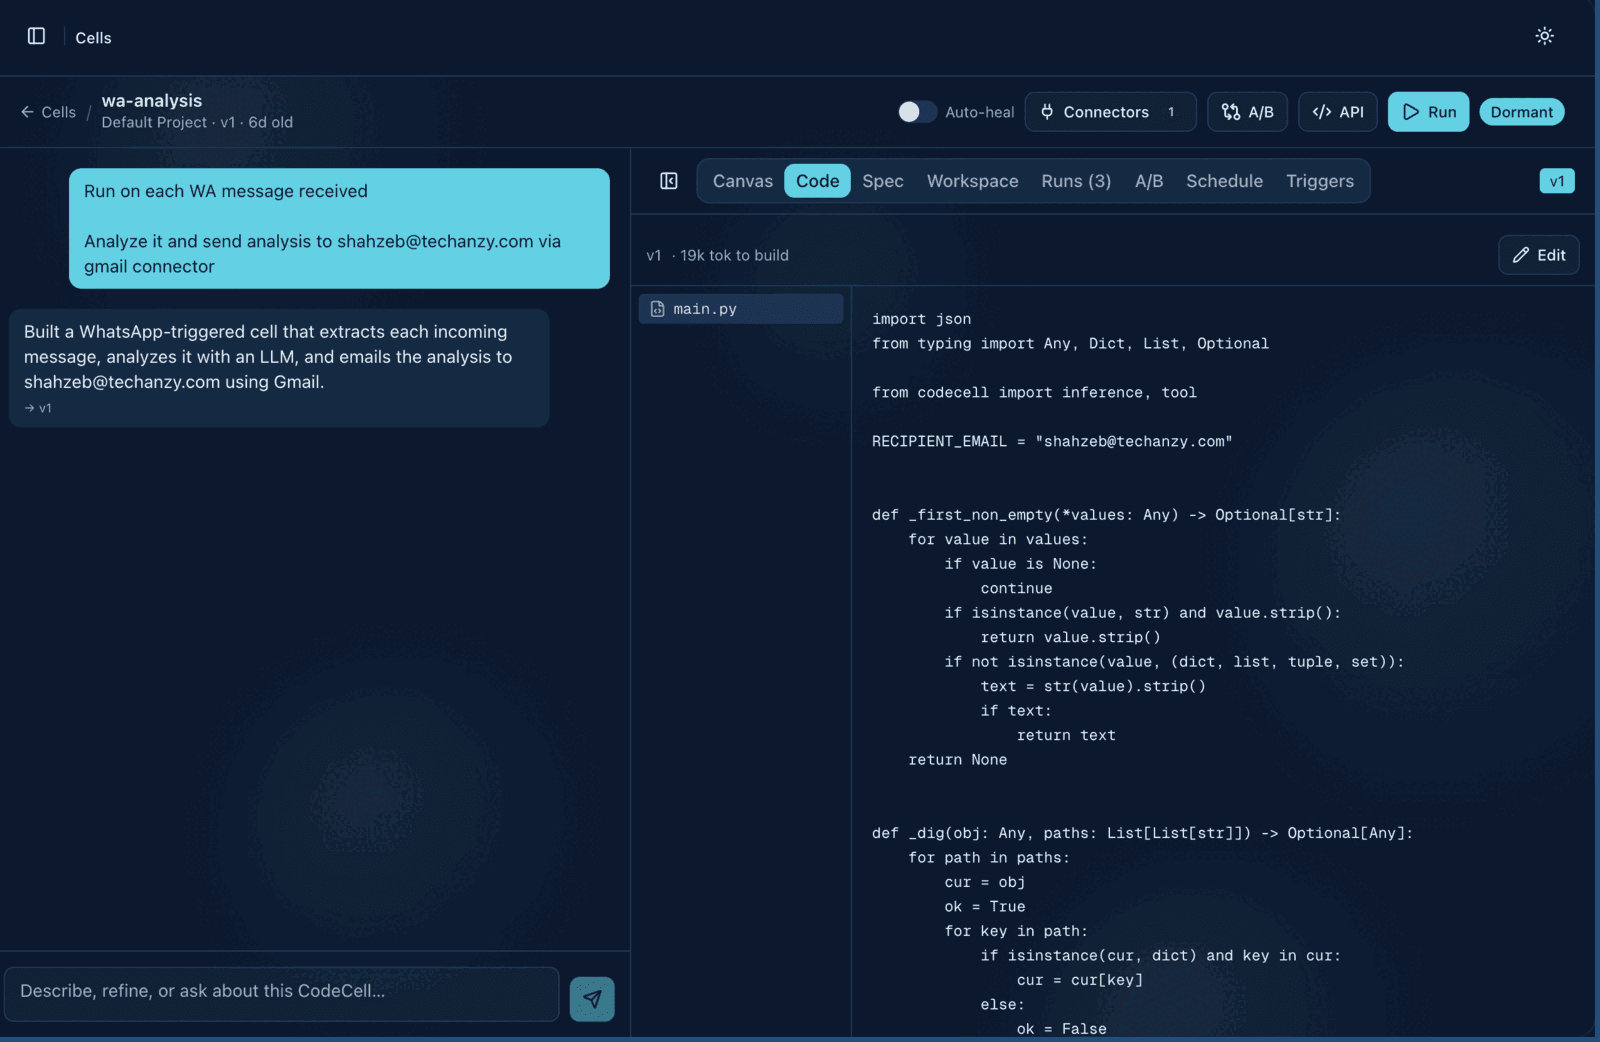Image resolution: width=1600 pixels, height=1042 pixels.
Task: Click 'from codecell import inference, tool' line
Action: click(x=1034, y=392)
